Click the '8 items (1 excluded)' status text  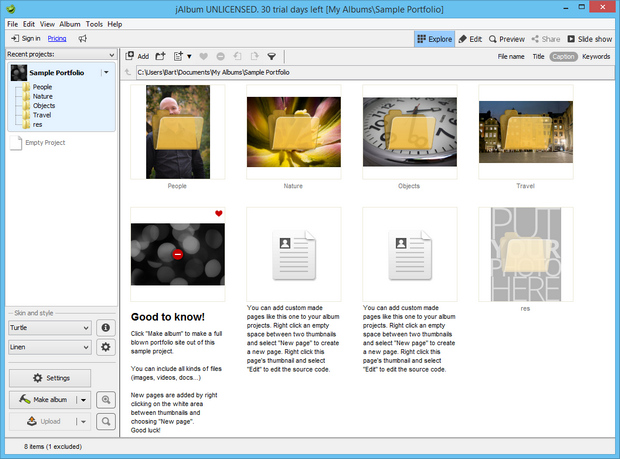(x=53, y=446)
